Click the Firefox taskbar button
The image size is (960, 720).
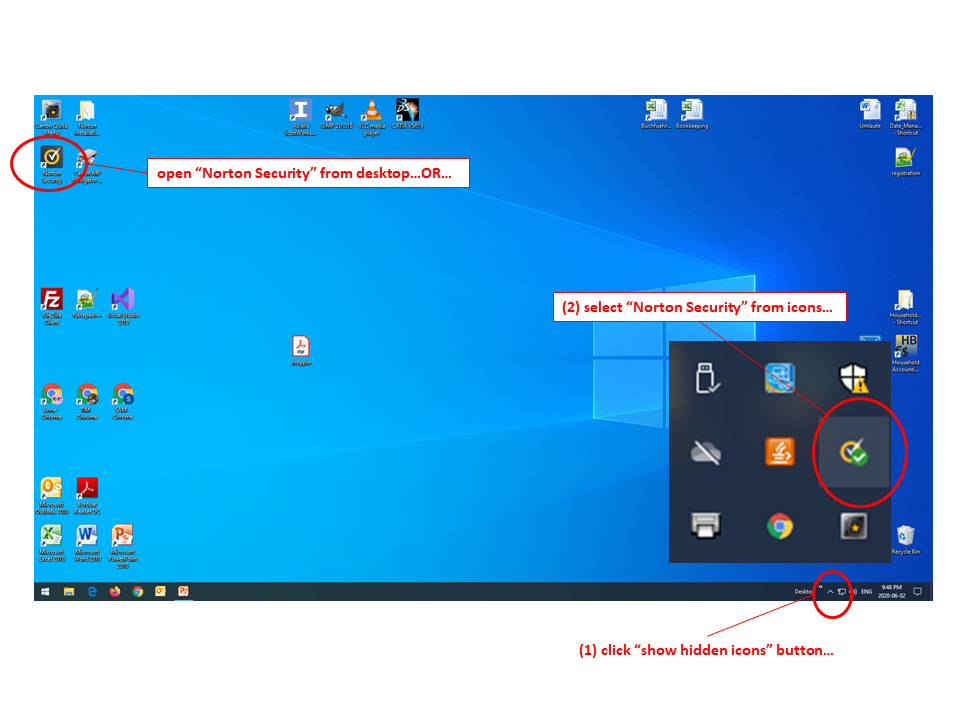pyautogui.click(x=114, y=592)
